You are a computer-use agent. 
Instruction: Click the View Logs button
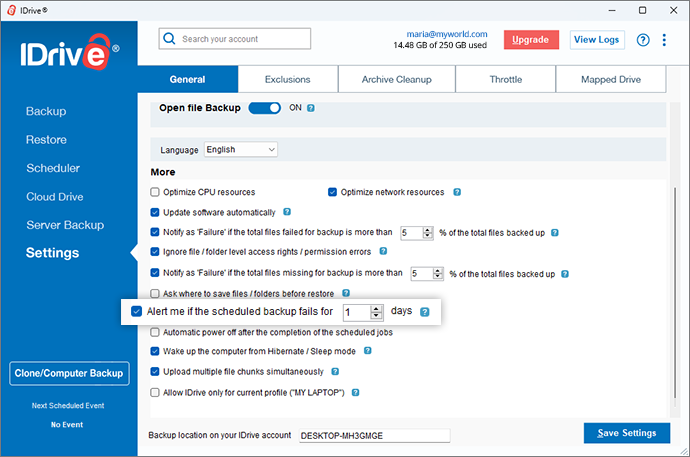tap(597, 40)
